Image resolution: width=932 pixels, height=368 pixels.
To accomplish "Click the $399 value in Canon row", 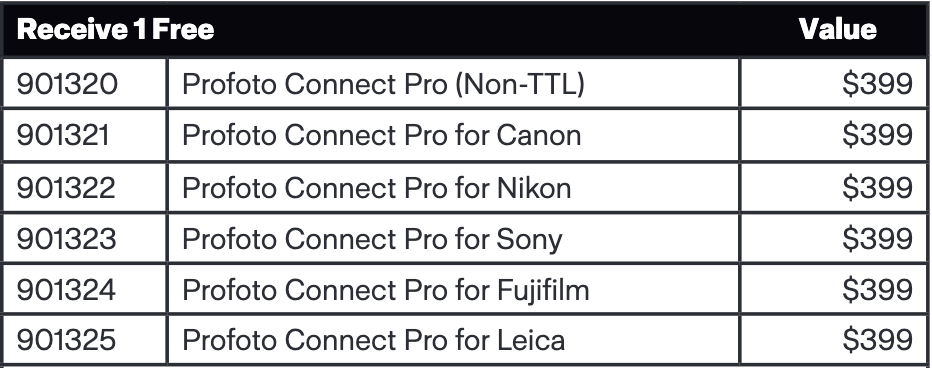I will (877, 135).
